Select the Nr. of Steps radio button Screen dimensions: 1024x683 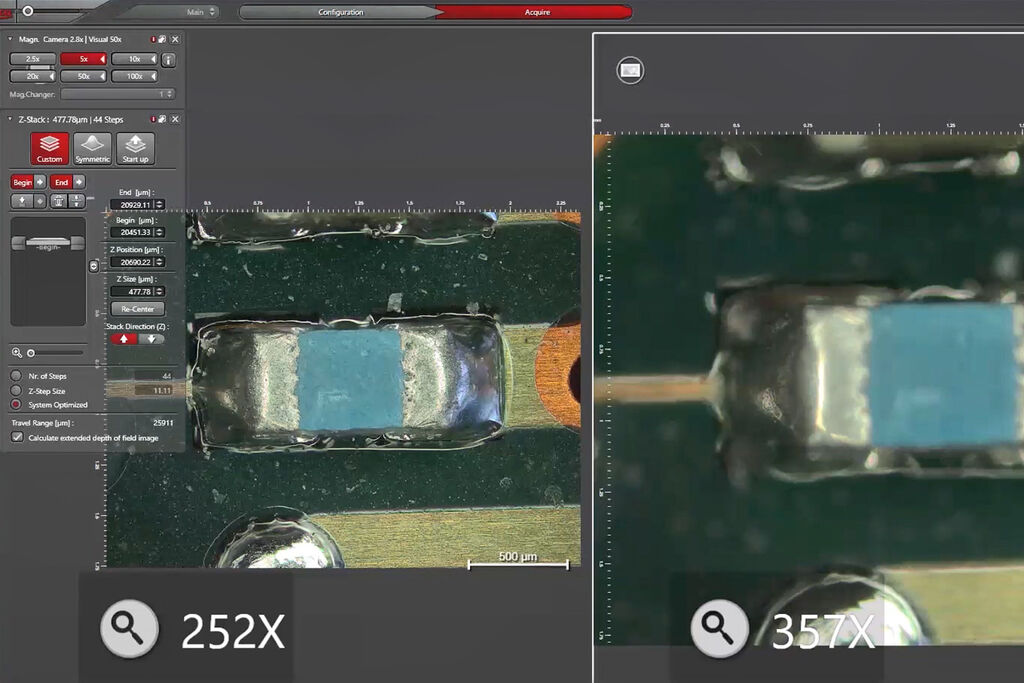tap(16, 376)
